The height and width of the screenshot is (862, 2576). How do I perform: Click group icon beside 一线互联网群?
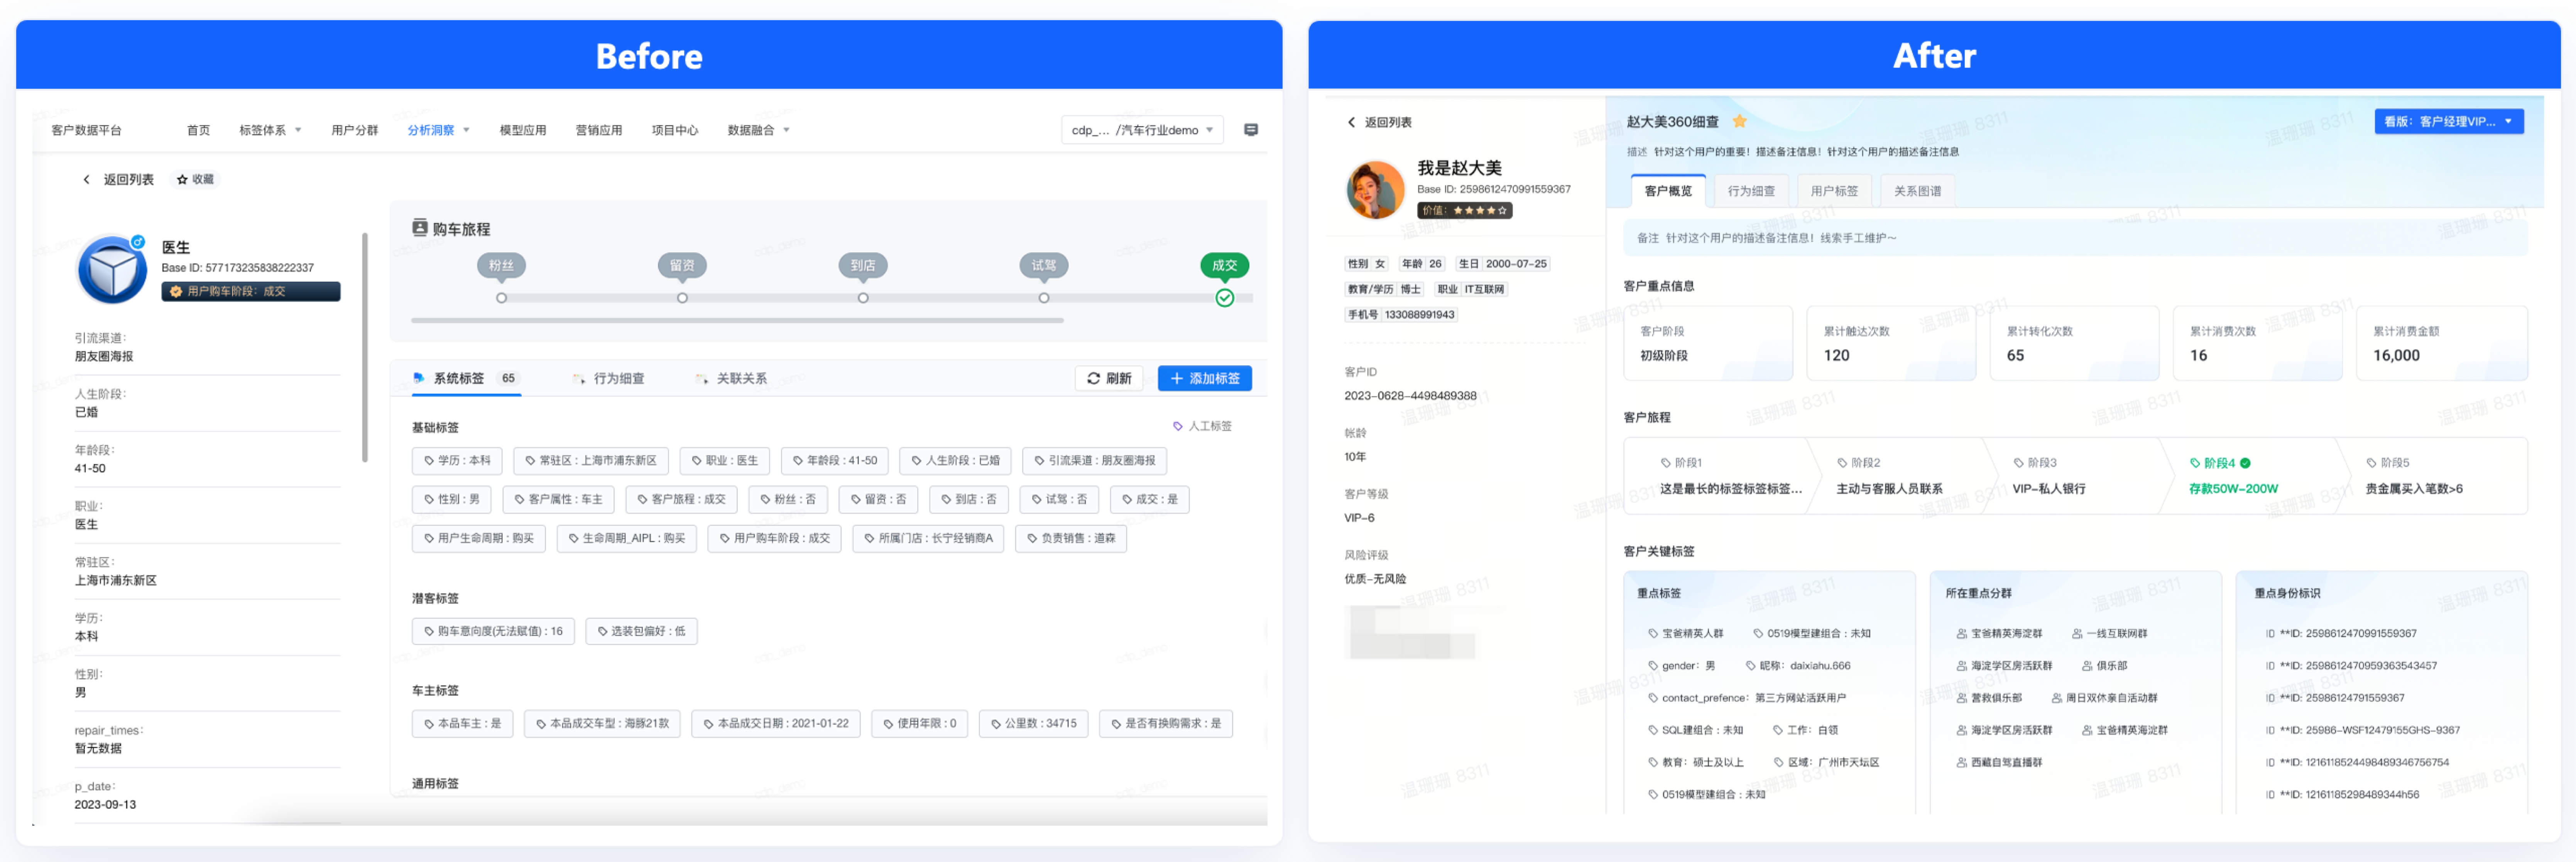tap(2077, 633)
